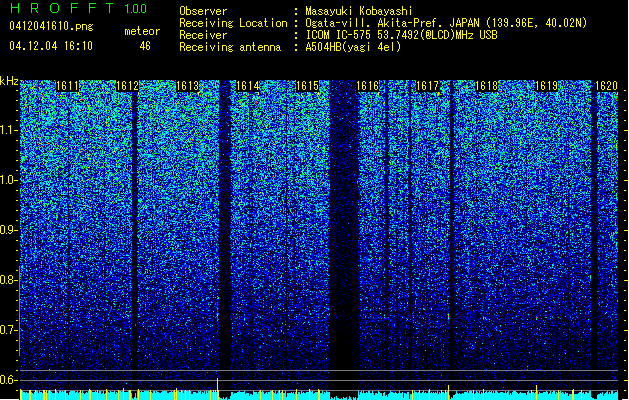The height and width of the screenshot is (400, 629).
Task: Click the meteor count value 46
Action: click(145, 46)
